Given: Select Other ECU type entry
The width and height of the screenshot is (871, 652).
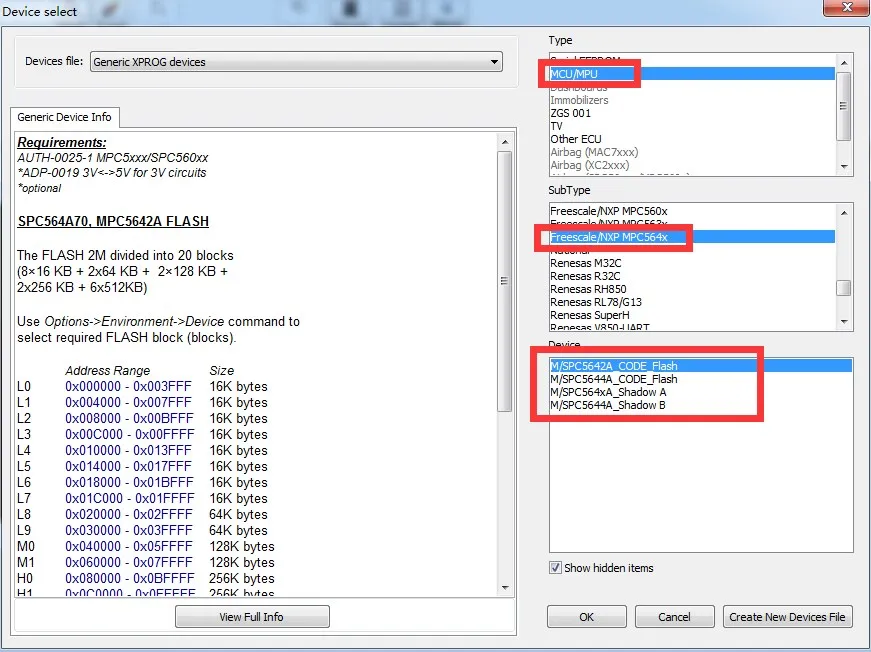Looking at the screenshot, I should pos(692,139).
